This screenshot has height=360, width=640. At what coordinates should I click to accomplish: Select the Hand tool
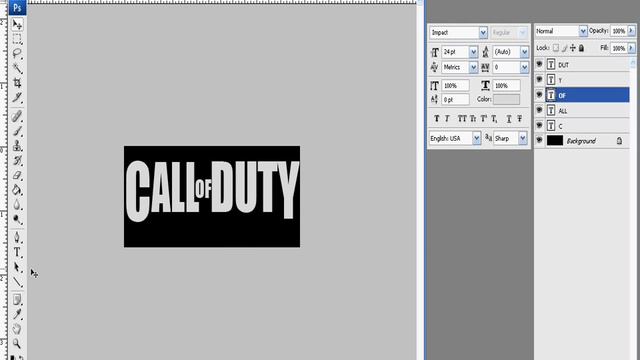tap(17, 329)
